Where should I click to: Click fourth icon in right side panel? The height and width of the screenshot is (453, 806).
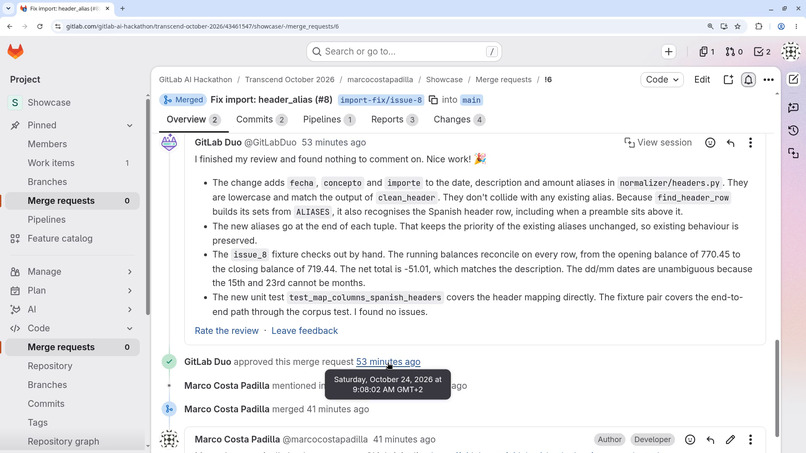tap(793, 153)
